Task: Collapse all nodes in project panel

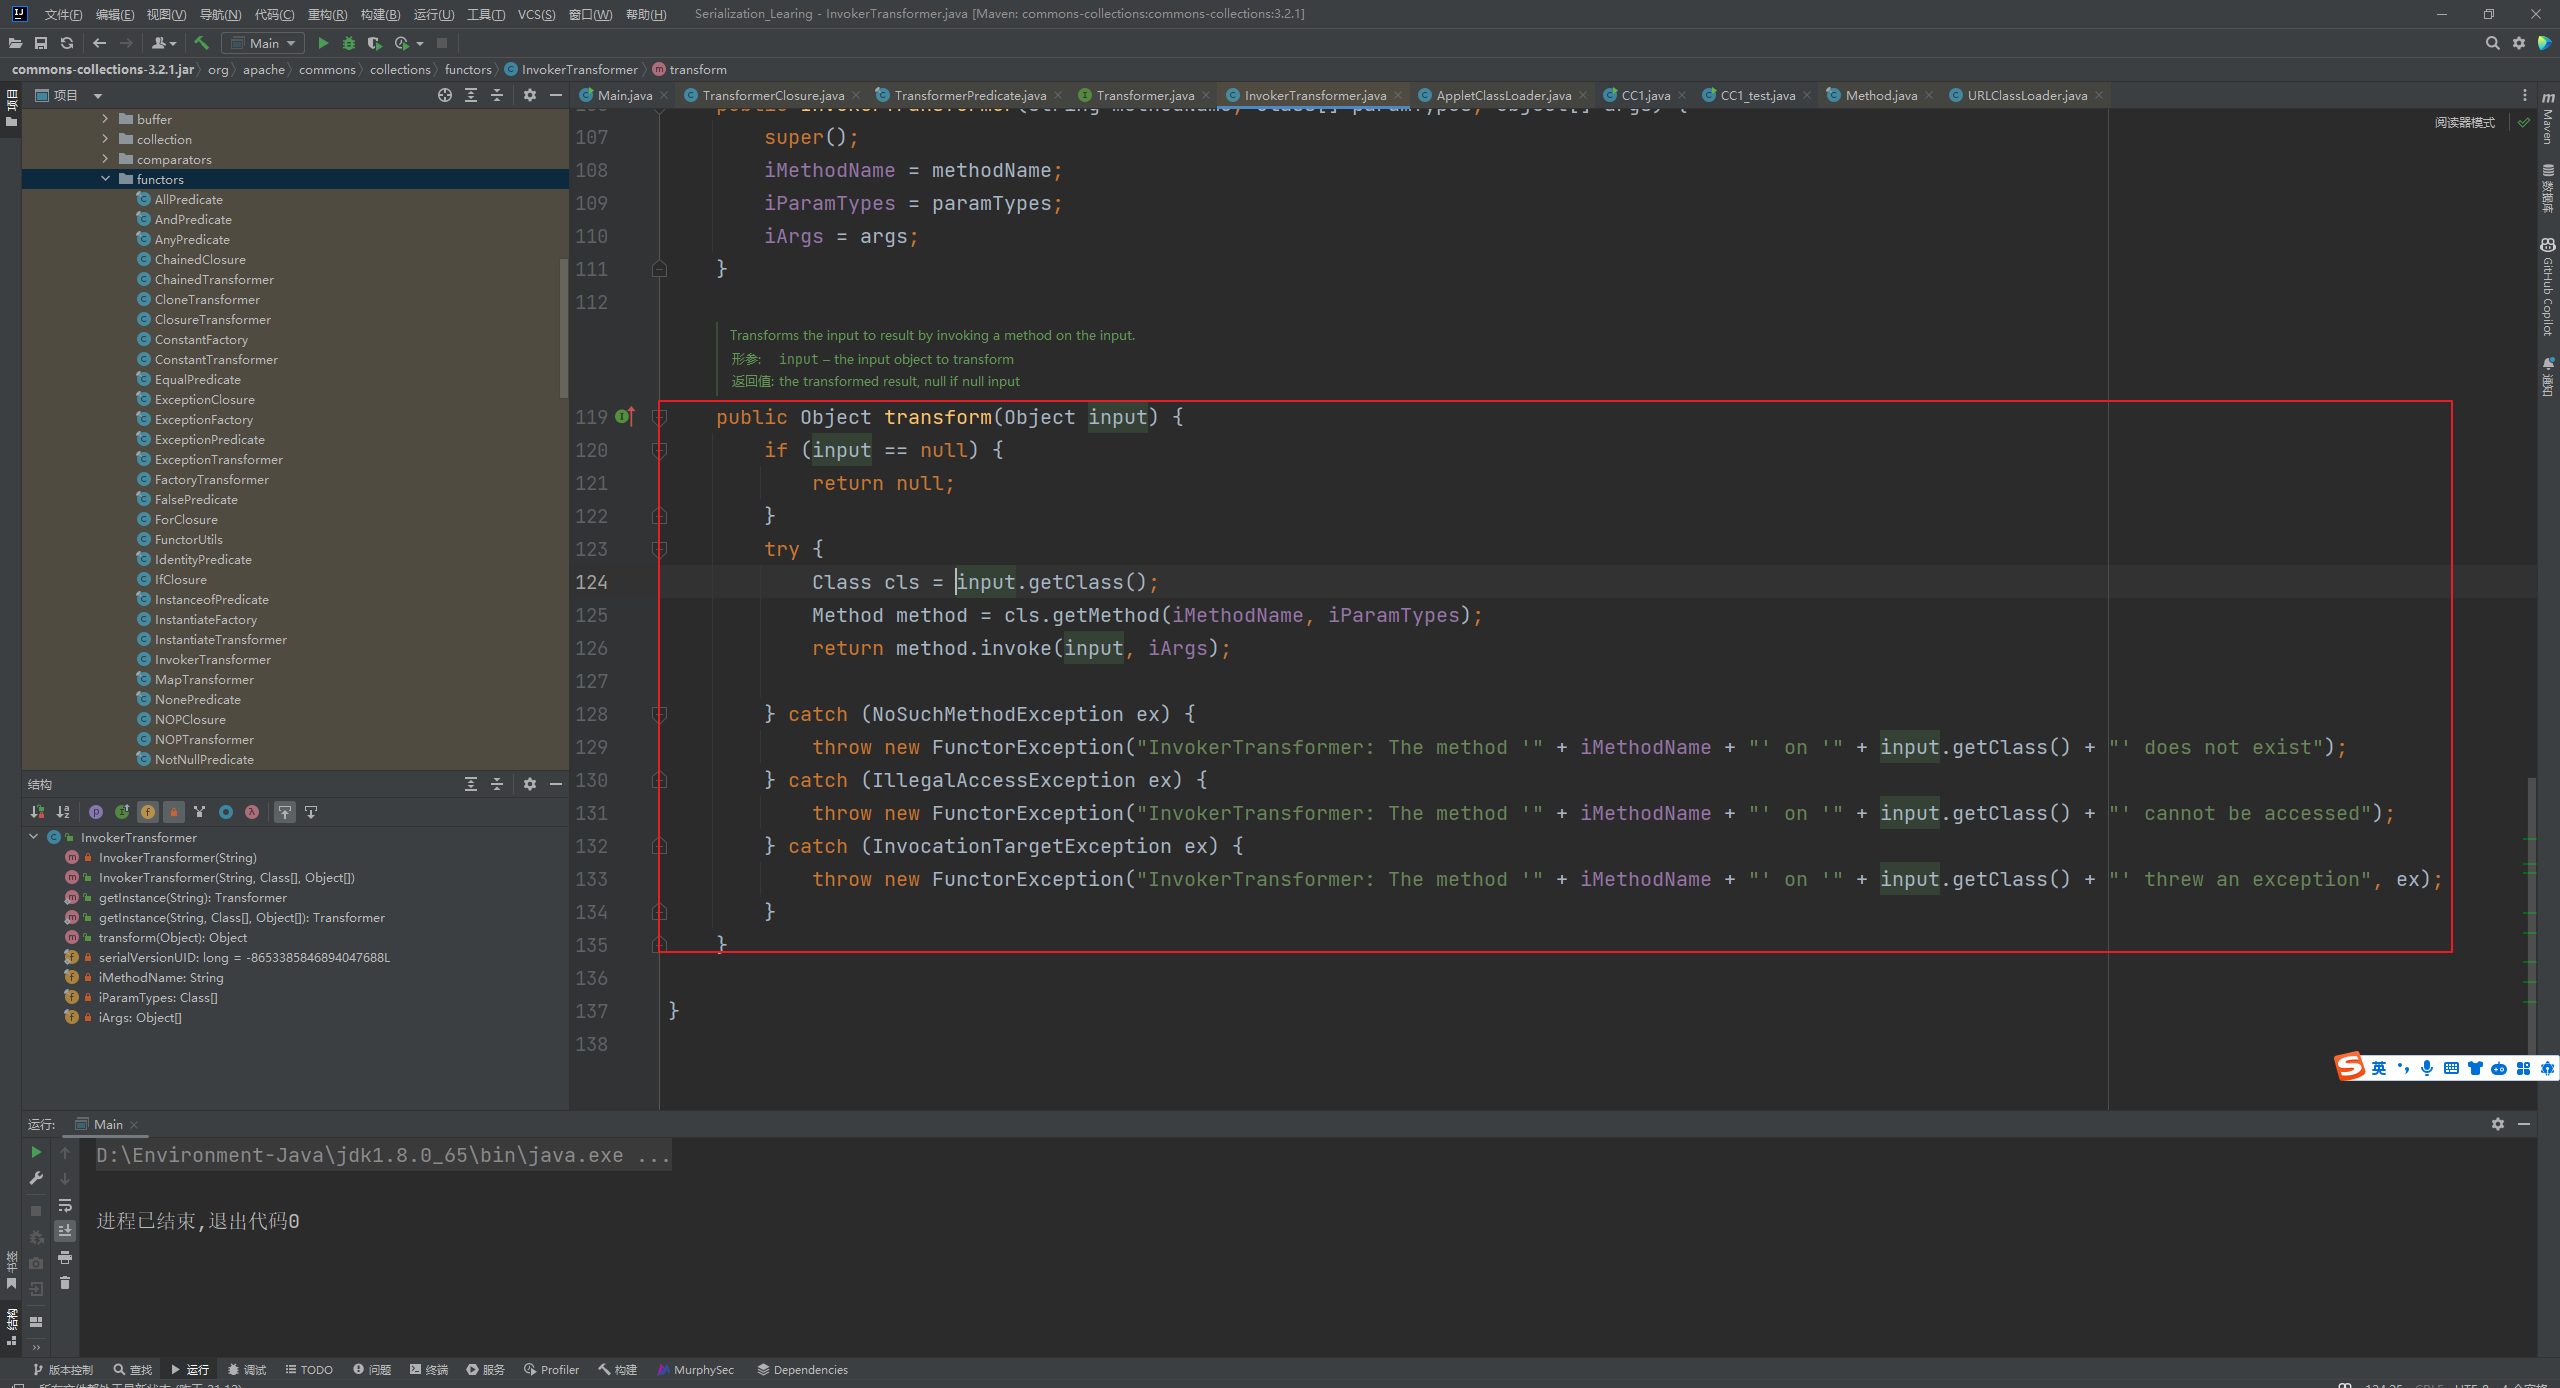Action: coord(497,95)
